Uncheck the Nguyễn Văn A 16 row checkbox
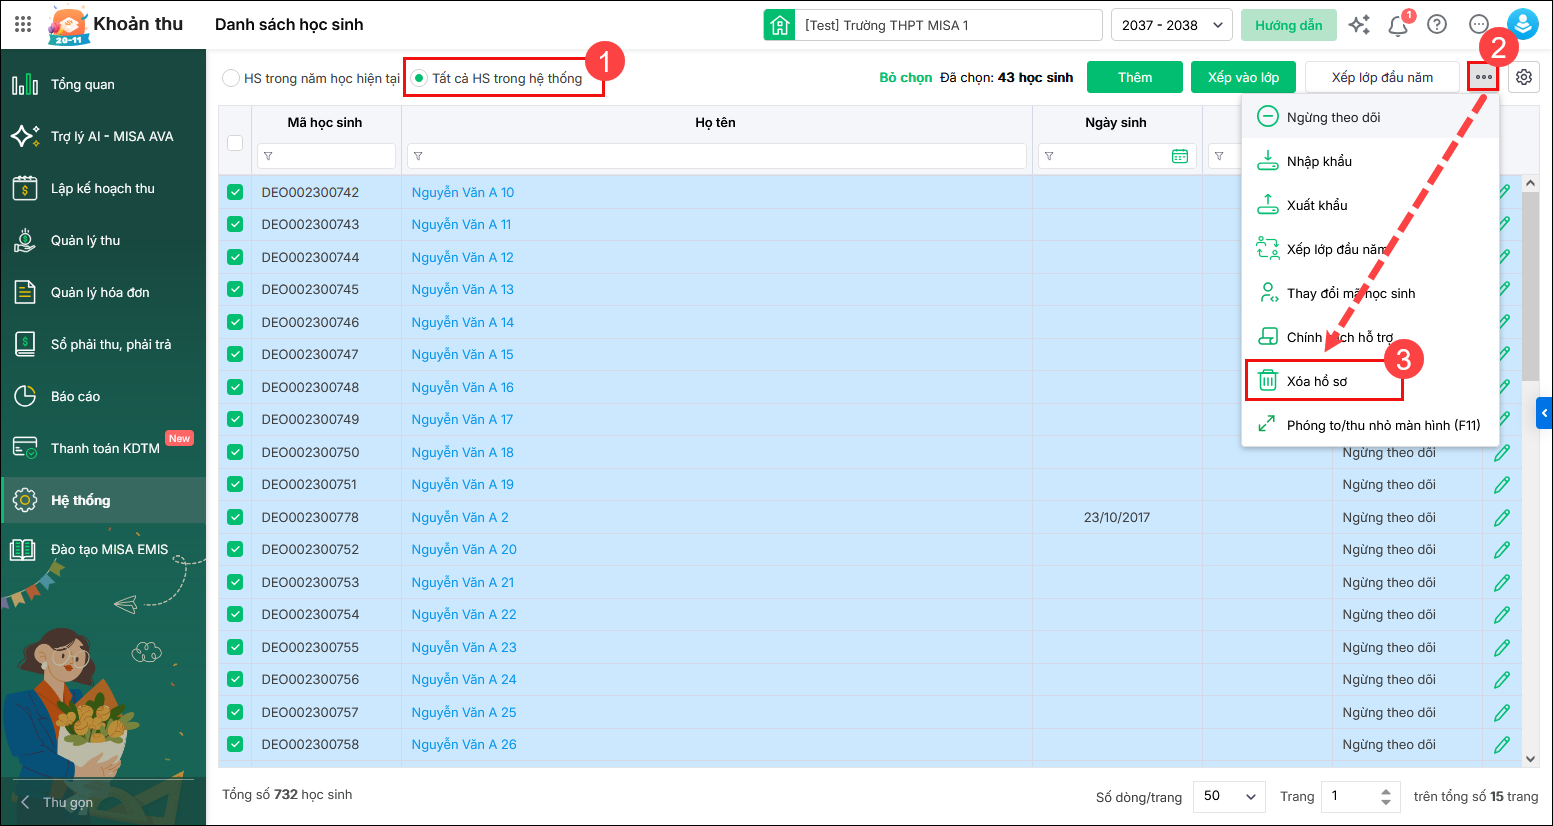Screen dimensions: 1553x826 point(235,387)
